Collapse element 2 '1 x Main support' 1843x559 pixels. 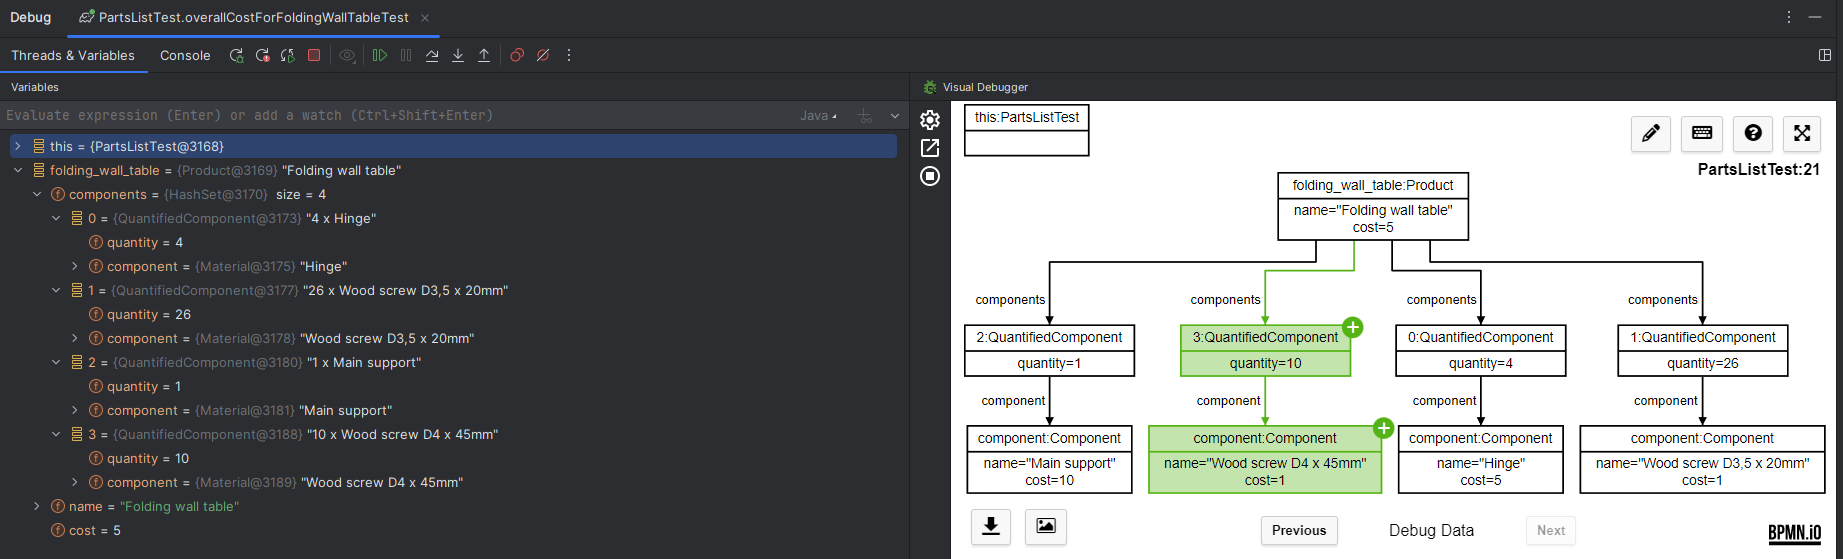(56, 362)
